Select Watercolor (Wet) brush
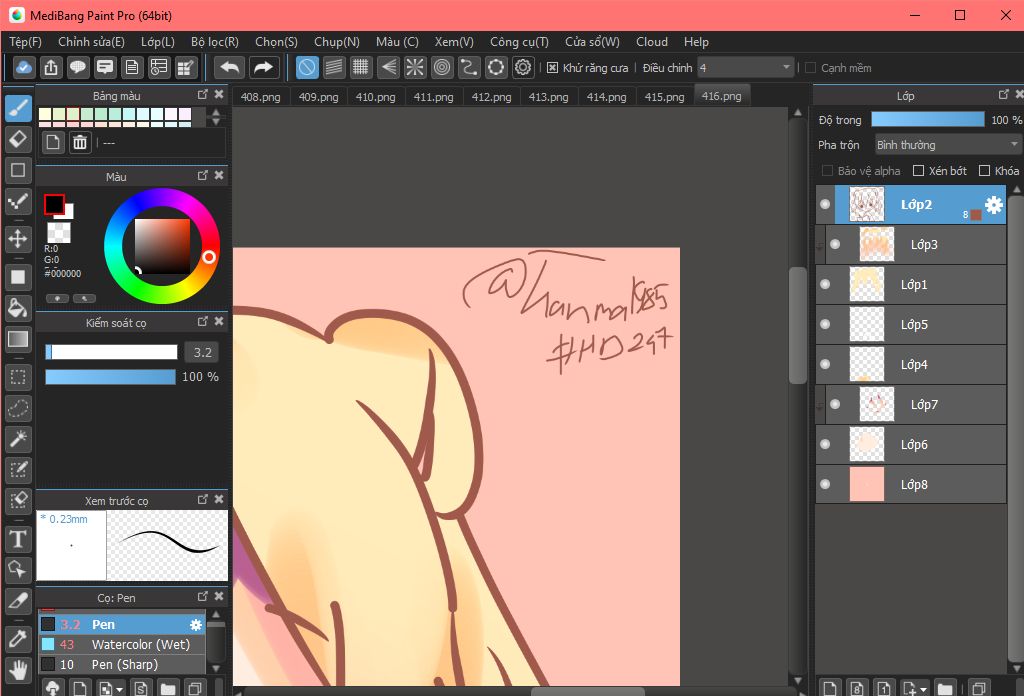This screenshot has height=696, width=1024. 122,644
